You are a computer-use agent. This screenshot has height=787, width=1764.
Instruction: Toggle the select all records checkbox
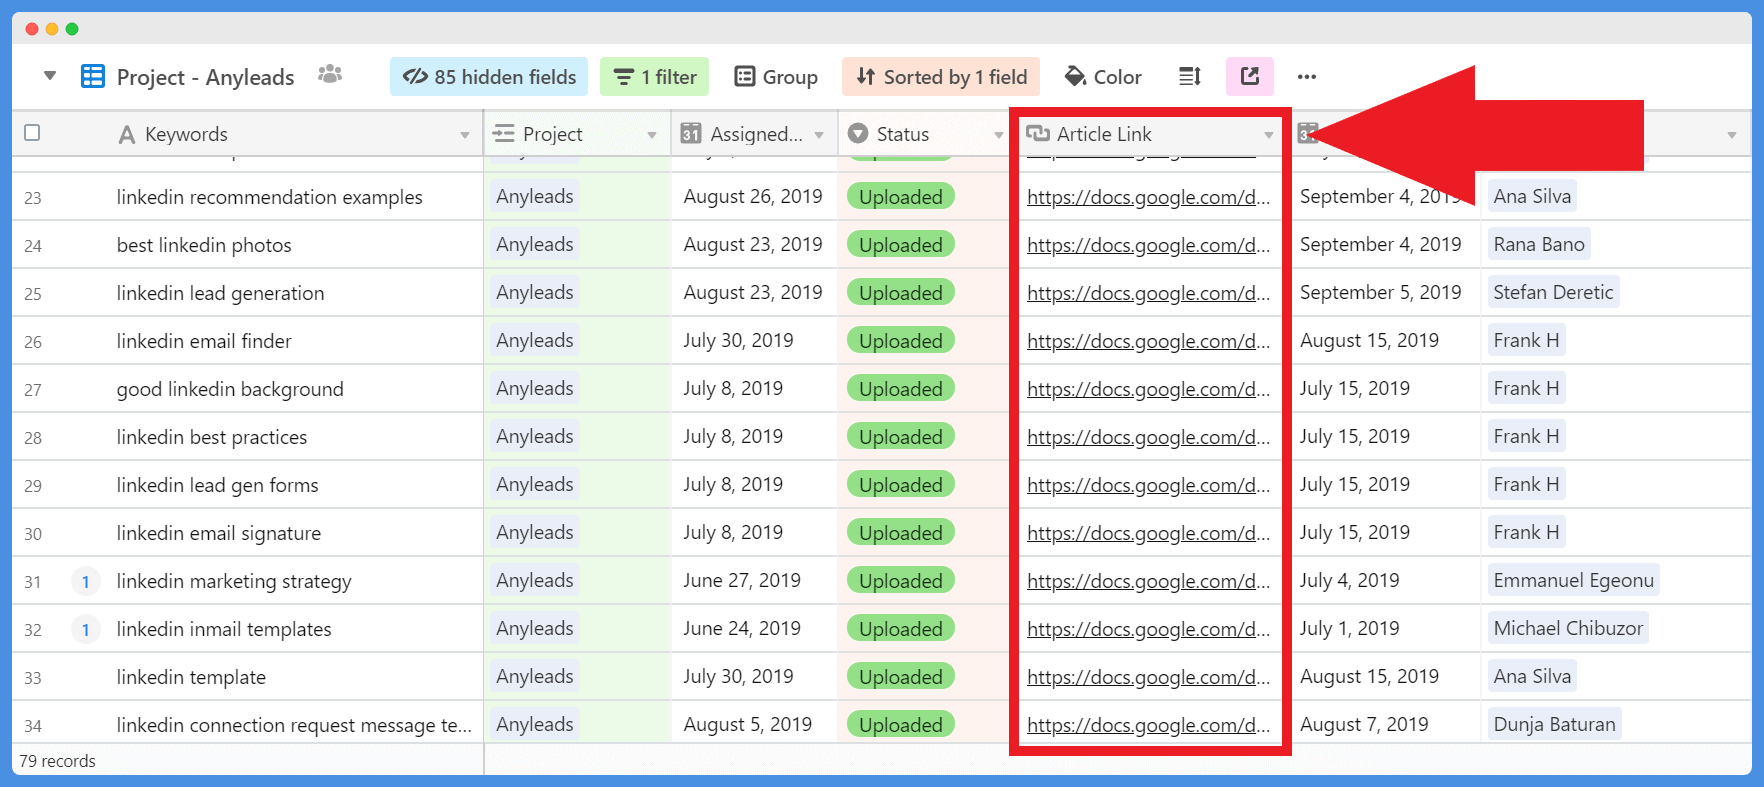pos(32,133)
